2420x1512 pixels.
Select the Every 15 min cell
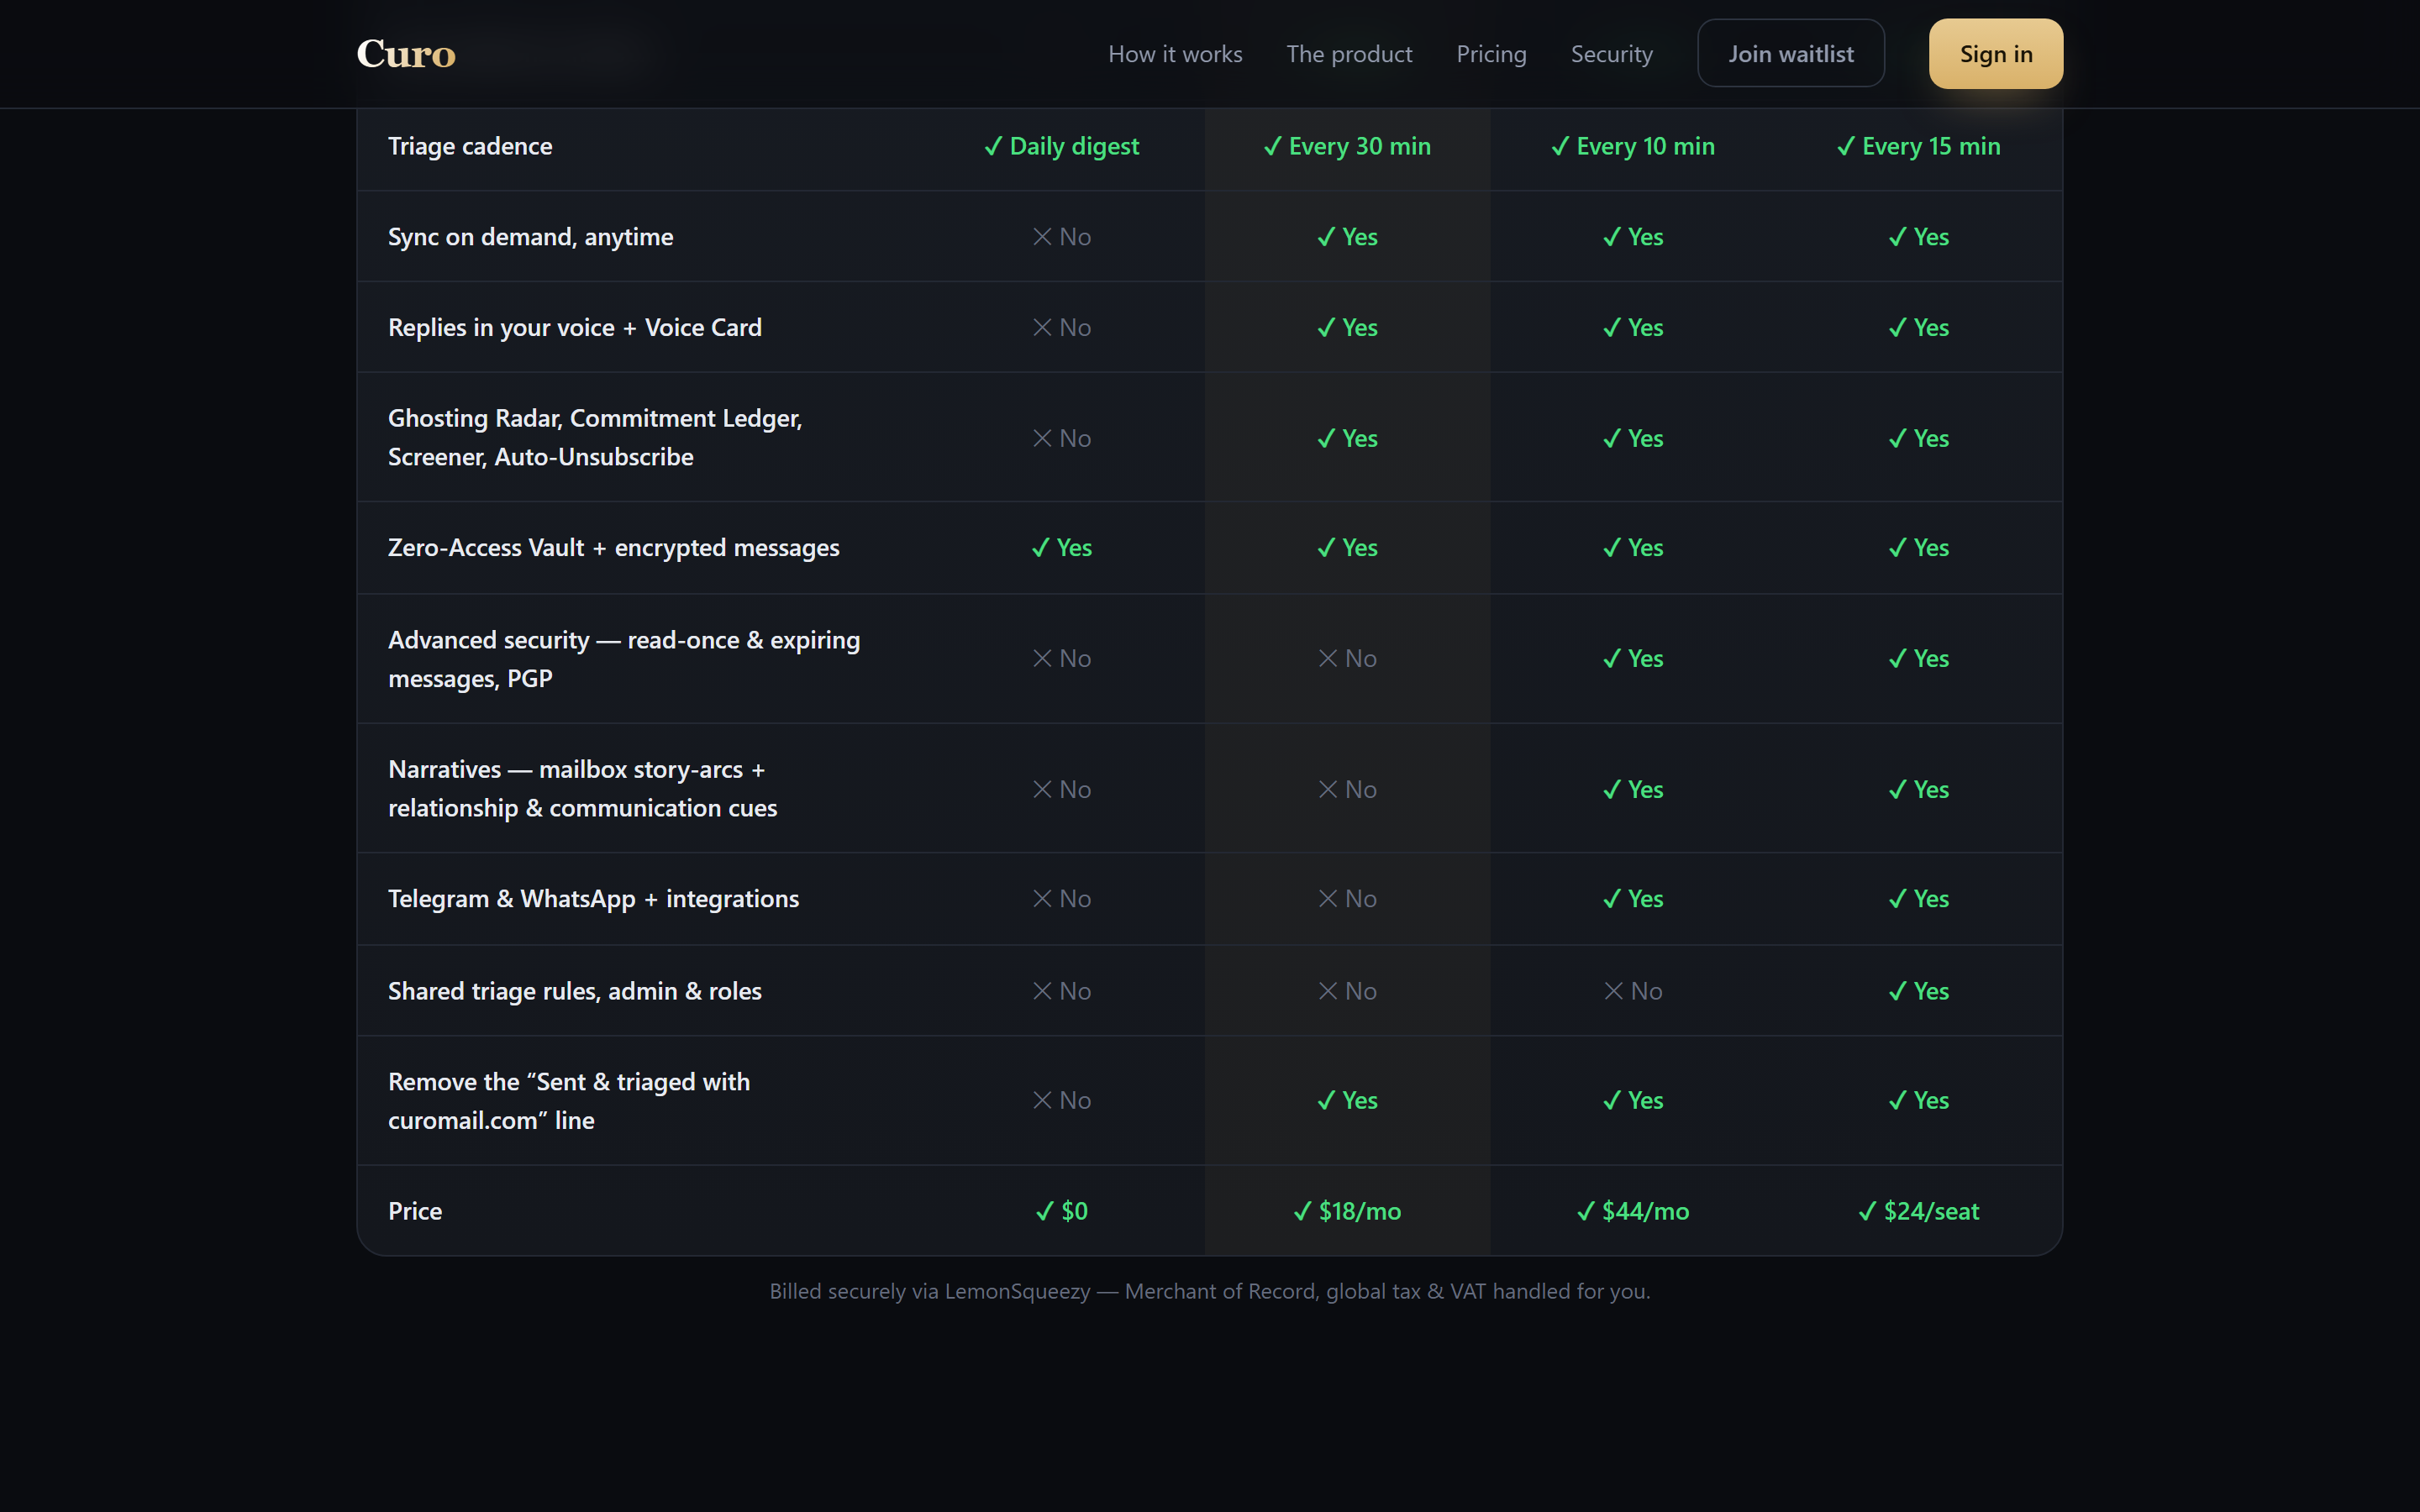(x=1918, y=146)
